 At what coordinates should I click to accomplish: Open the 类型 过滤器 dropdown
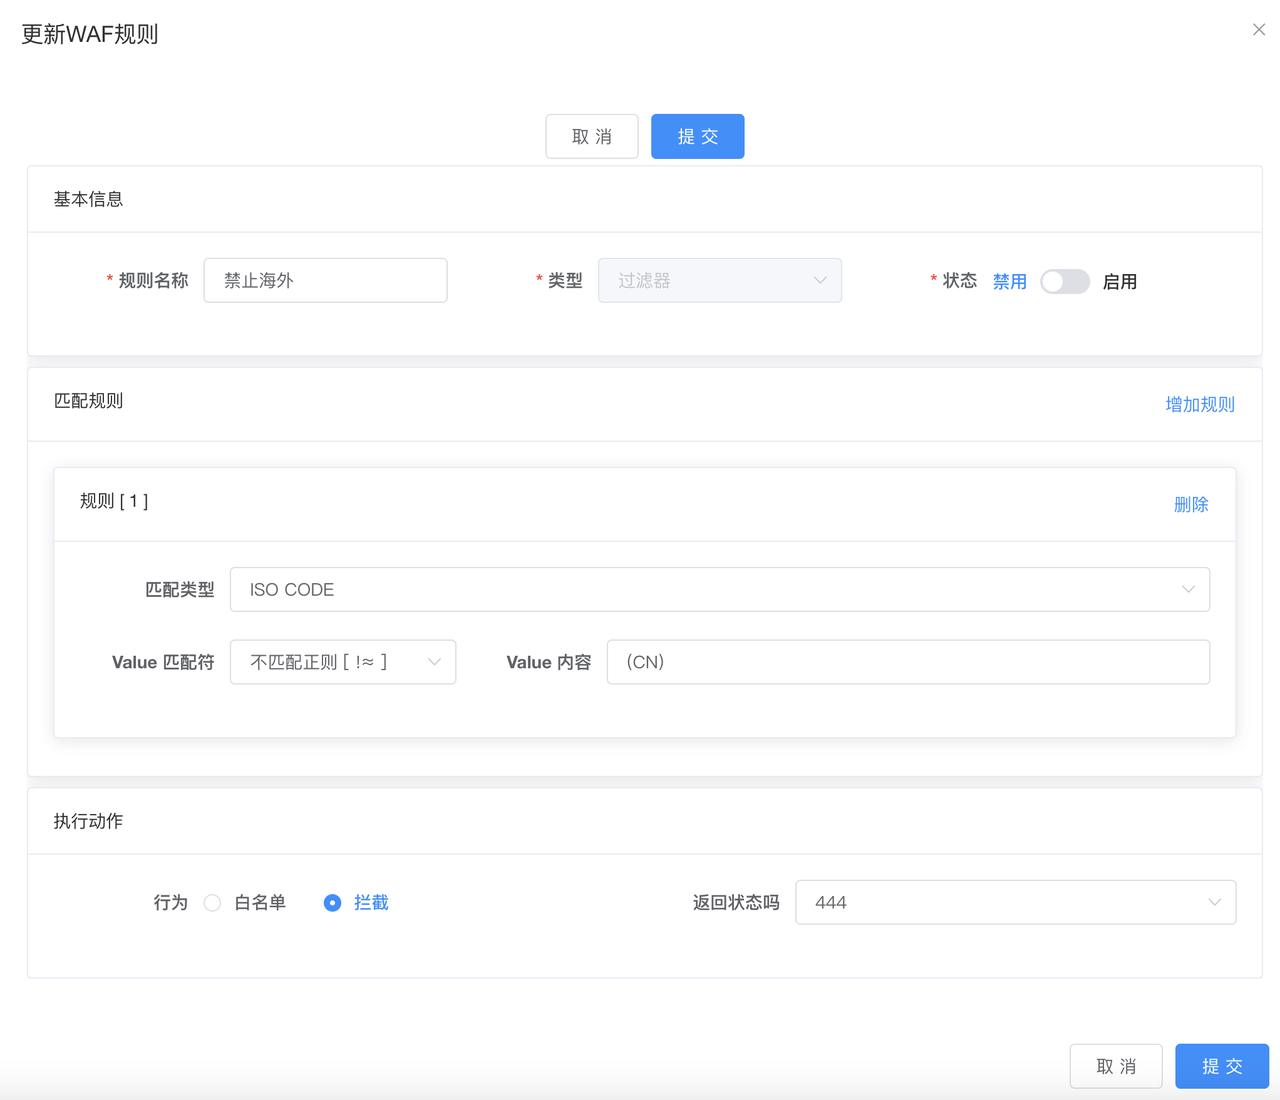719,281
